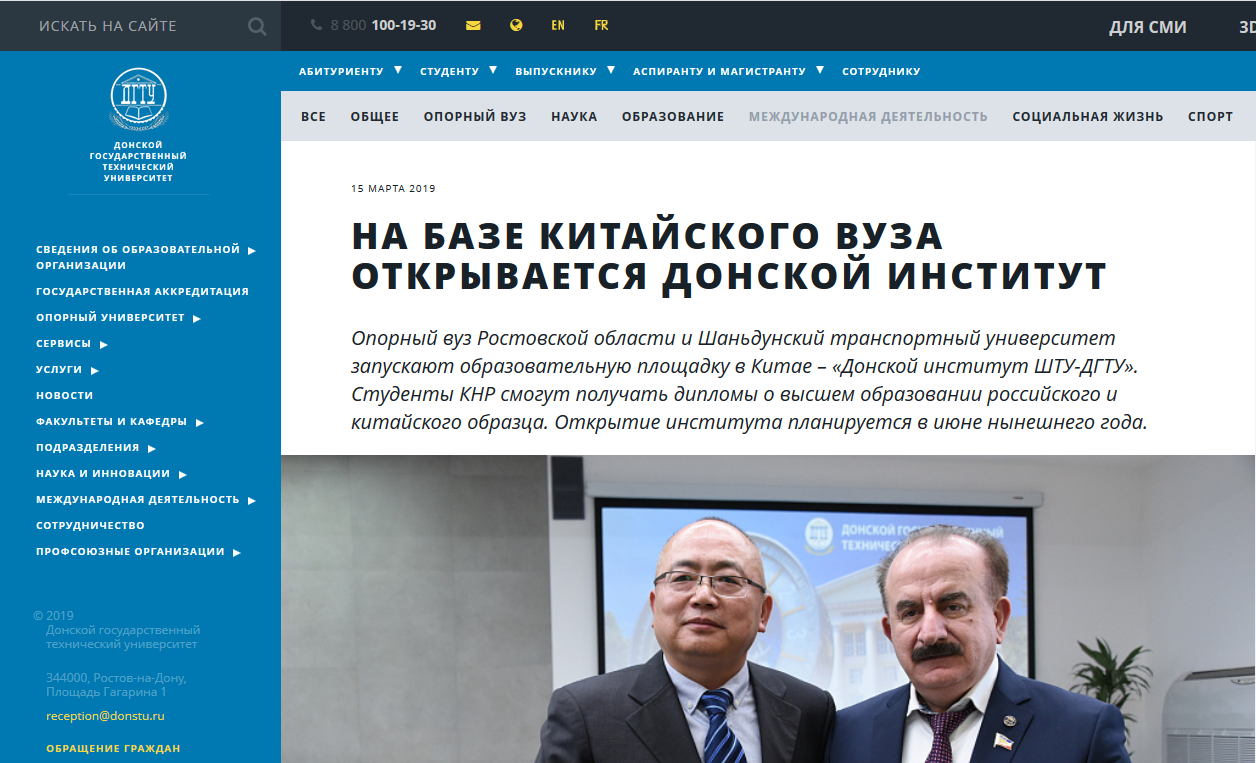The height and width of the screenshot is (763, 1256).
Task: Click the phone icon beside 8 800
Action: (x=317, y=25)
